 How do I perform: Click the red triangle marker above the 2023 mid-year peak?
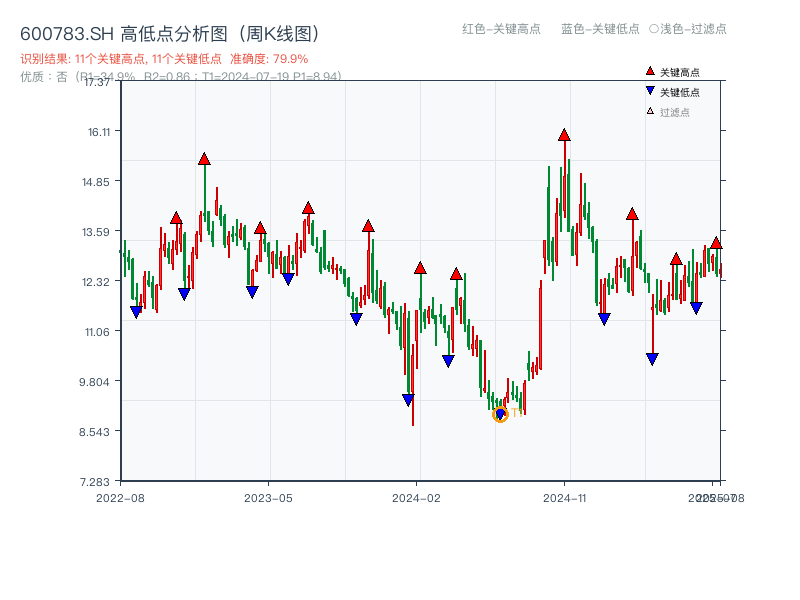click(x=308, y=208)
